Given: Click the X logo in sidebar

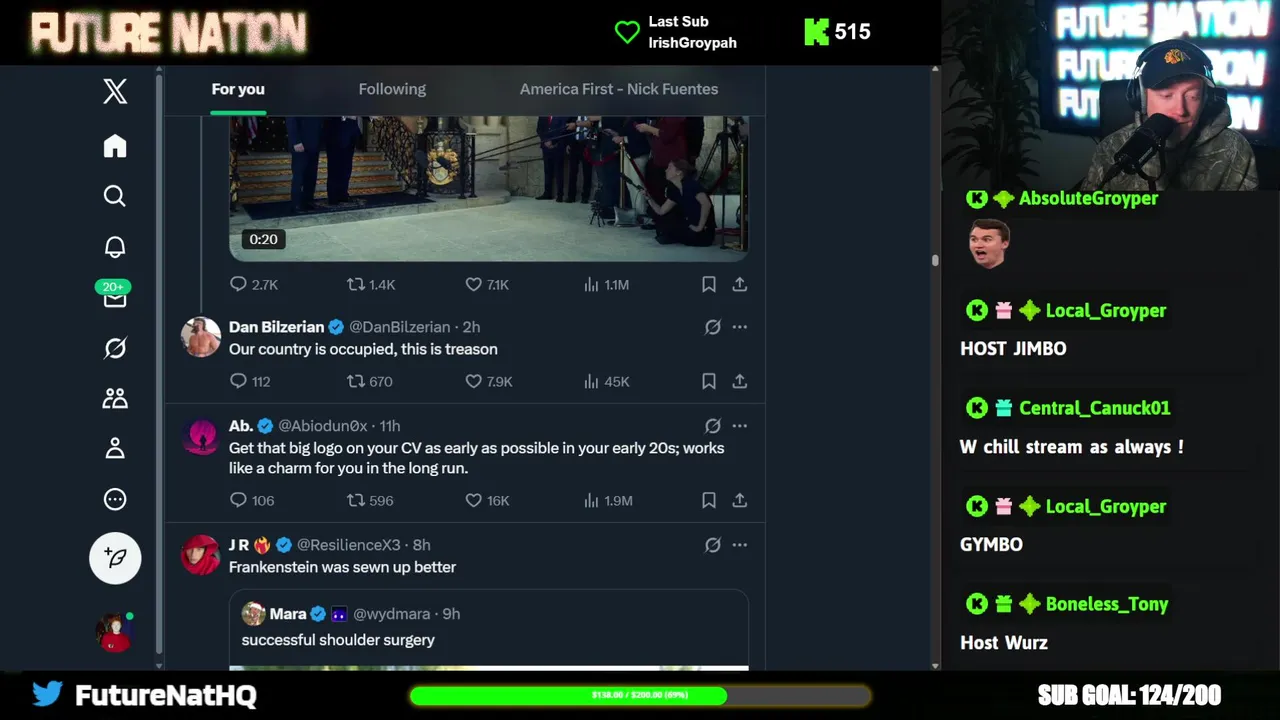Looking at the screenshot, I should tap(115, 91).
